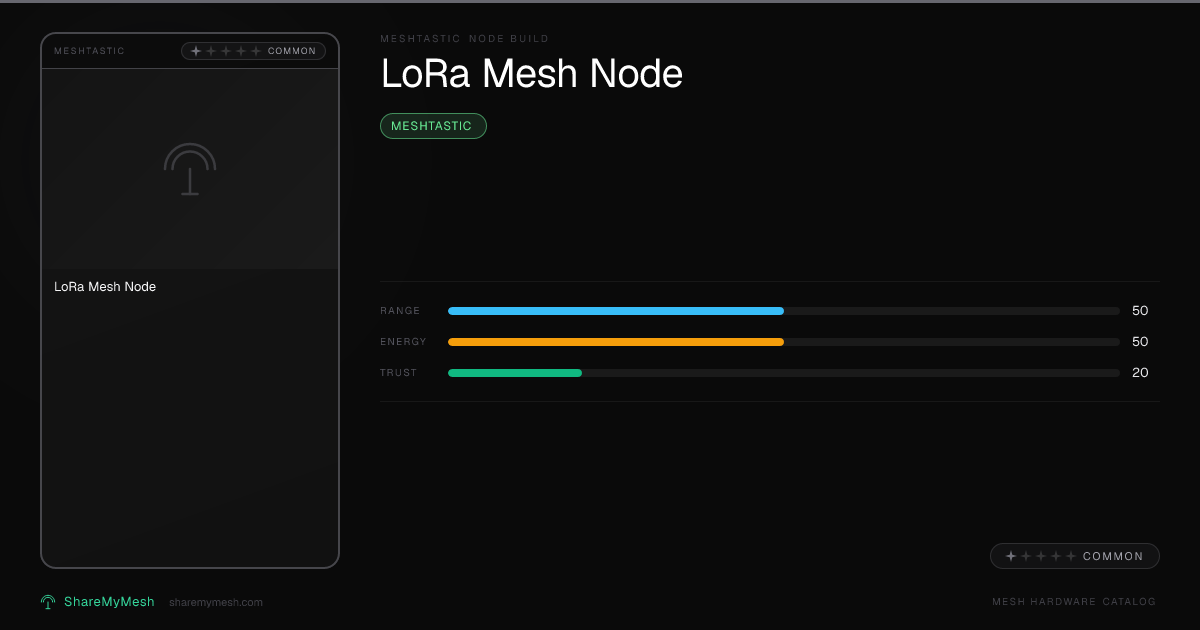Click the ENERGY stat label
Image resolution: width=1200 pixels, height=630 pixels.
(403, 342)
